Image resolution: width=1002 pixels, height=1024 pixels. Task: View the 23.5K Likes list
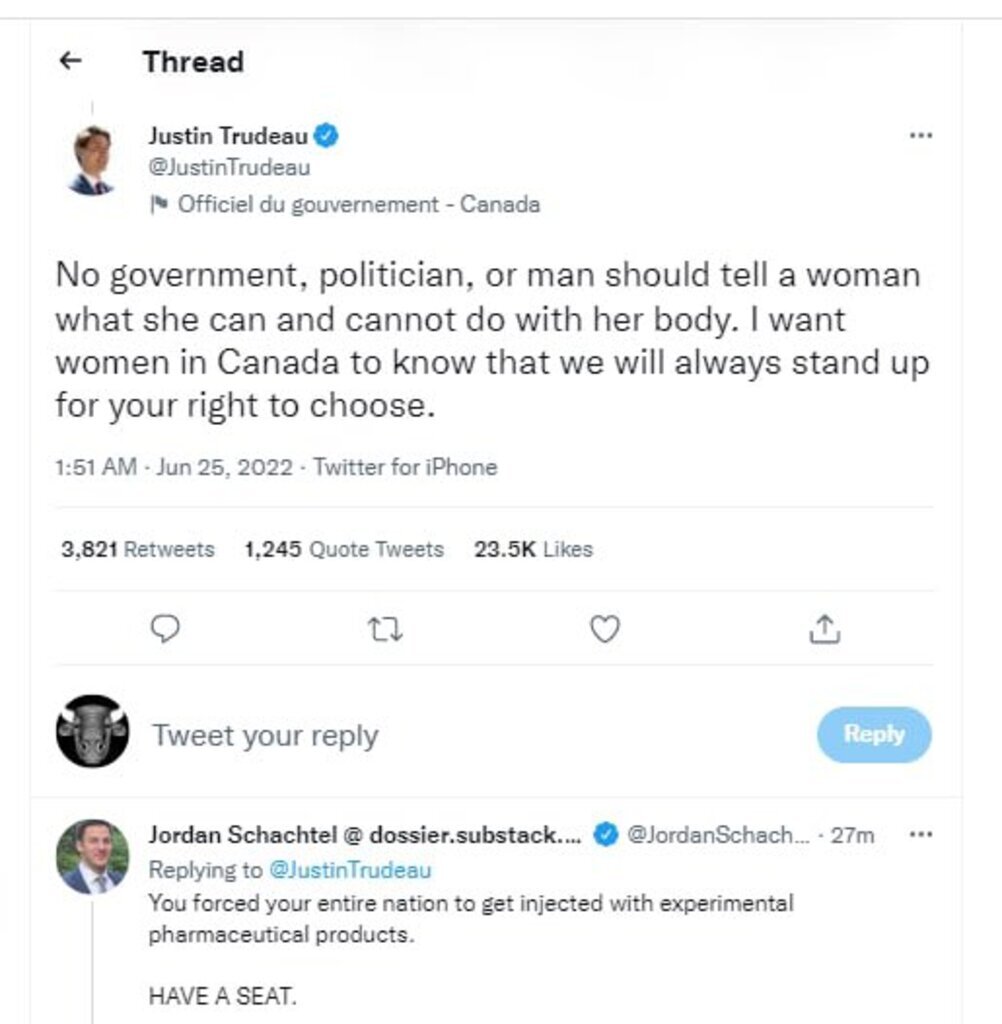click(533, 549)
